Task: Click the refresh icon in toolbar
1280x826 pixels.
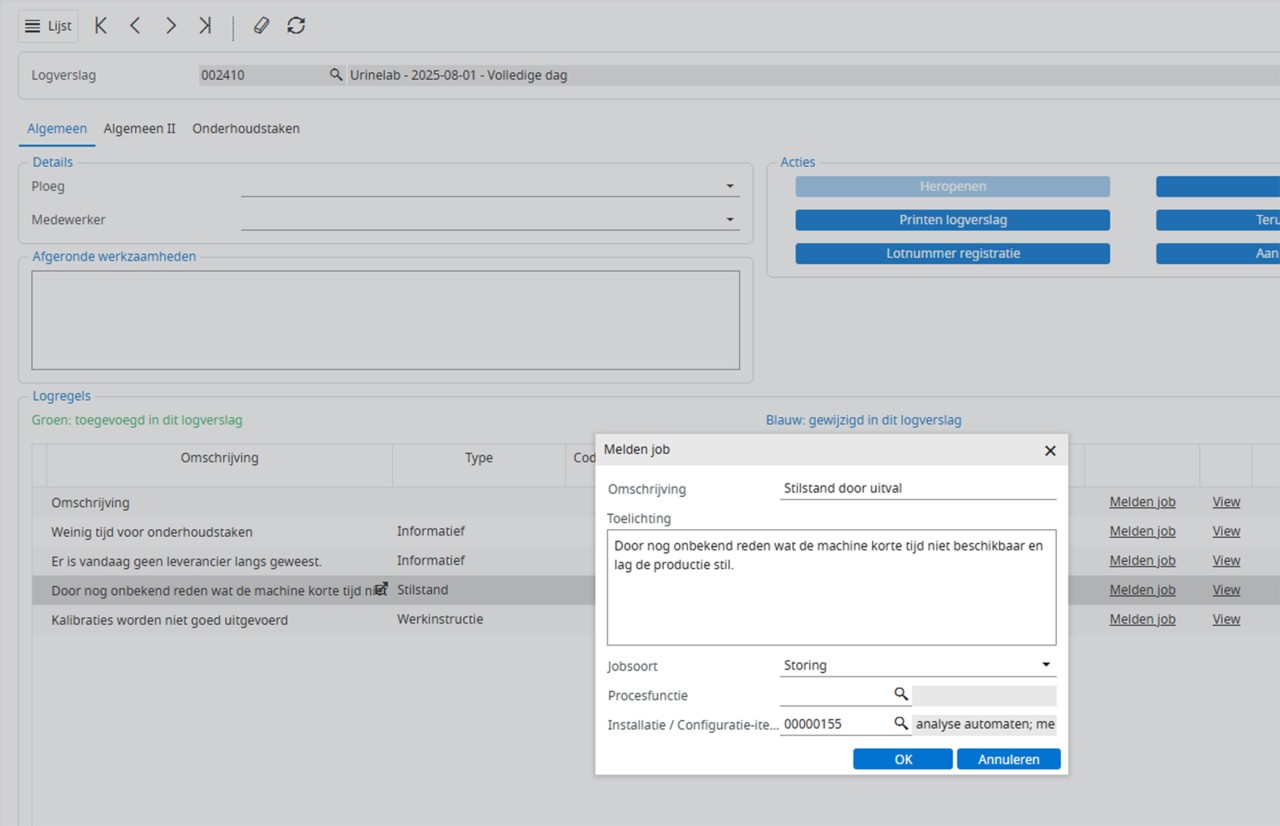Action: [296, 26]
